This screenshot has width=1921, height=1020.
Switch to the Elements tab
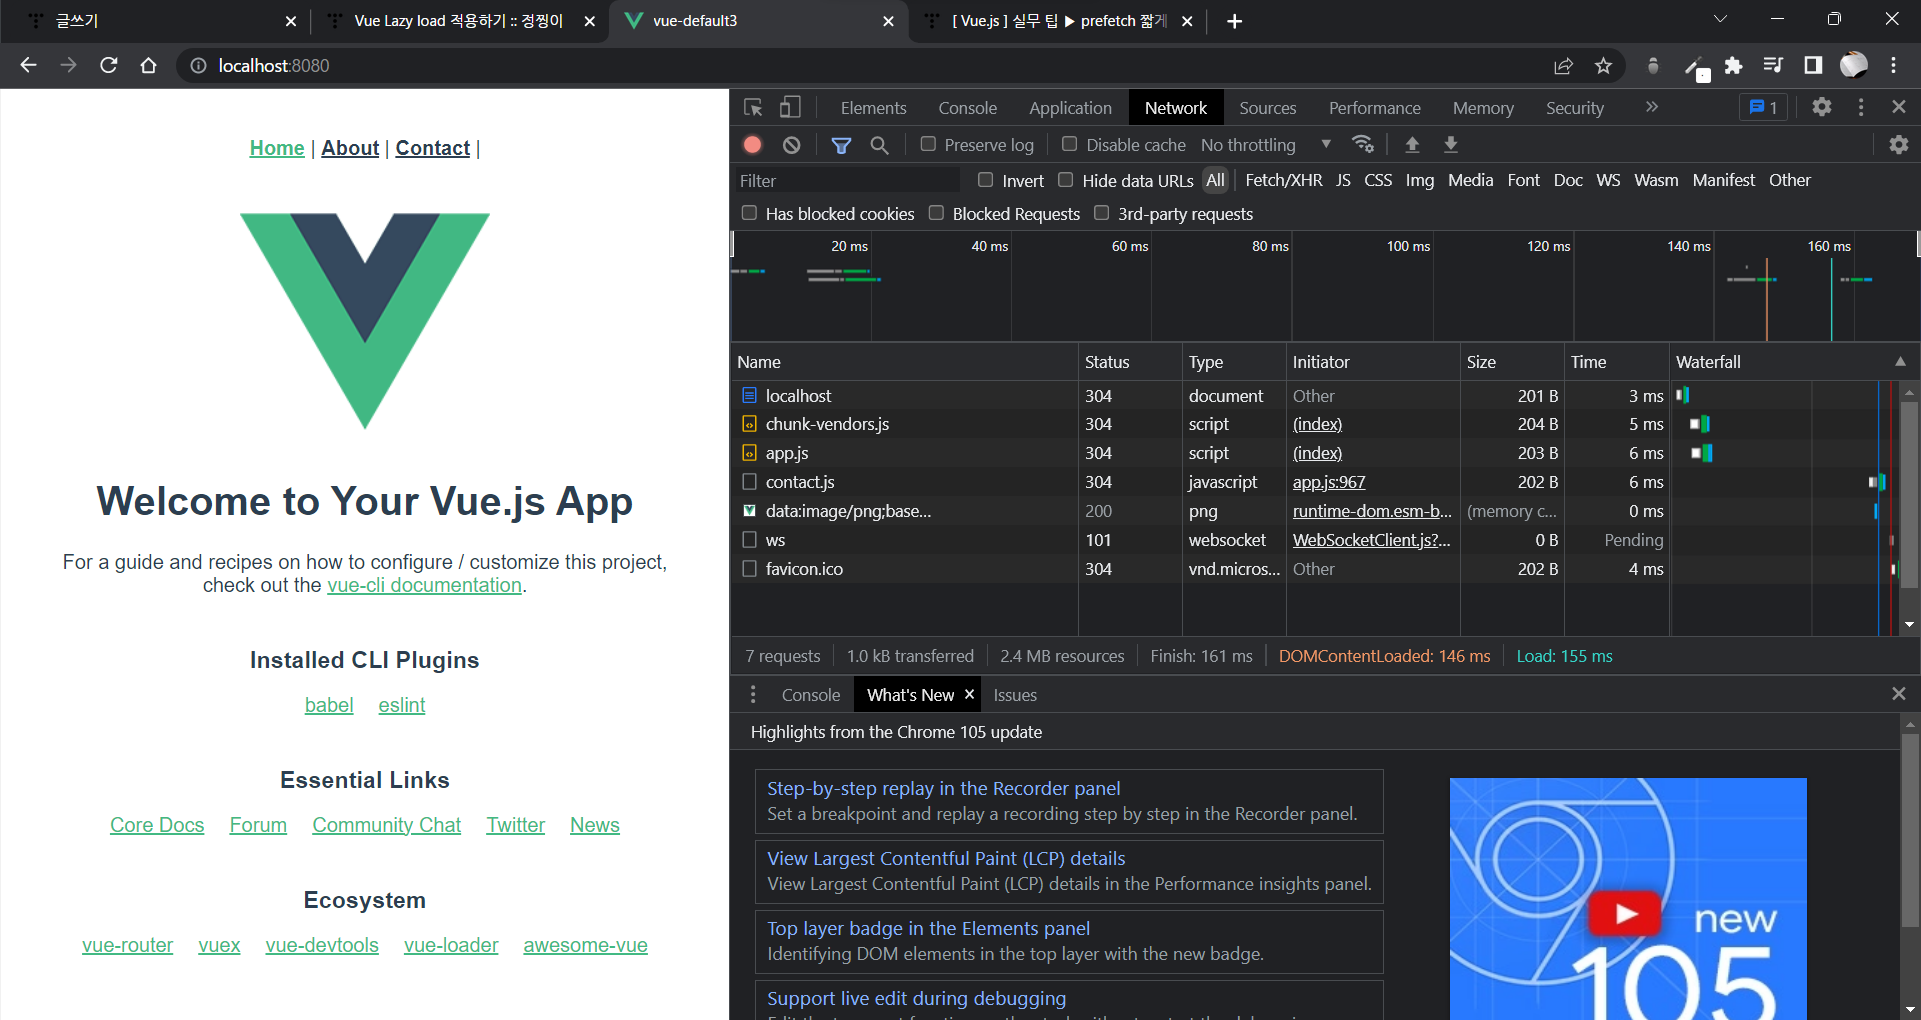click(x=873, y=108)
